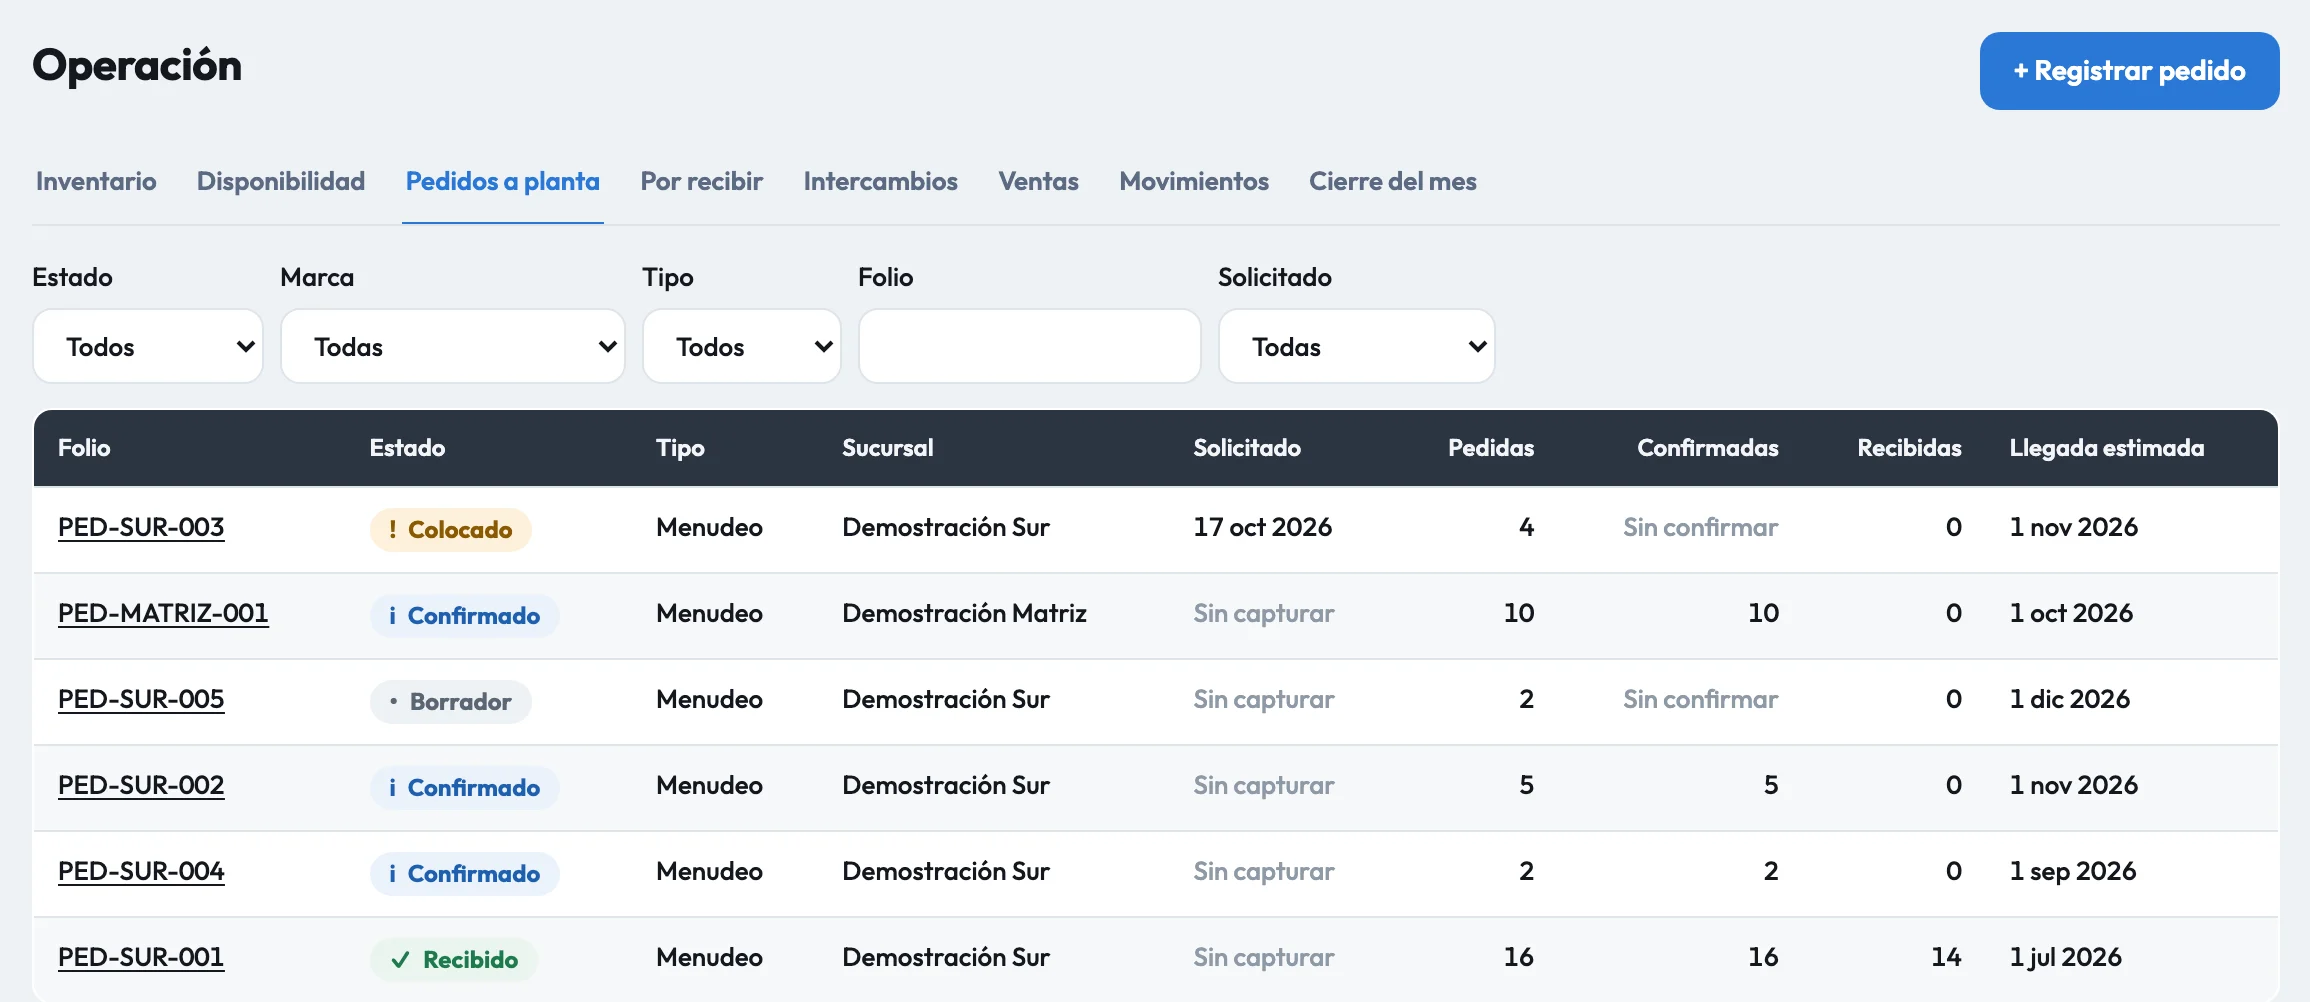The height and width of the screenshot is (1002, 2310).
Task: Click Sin confirmar in PED-SUR-003 row
Action: click(1701, 527)
